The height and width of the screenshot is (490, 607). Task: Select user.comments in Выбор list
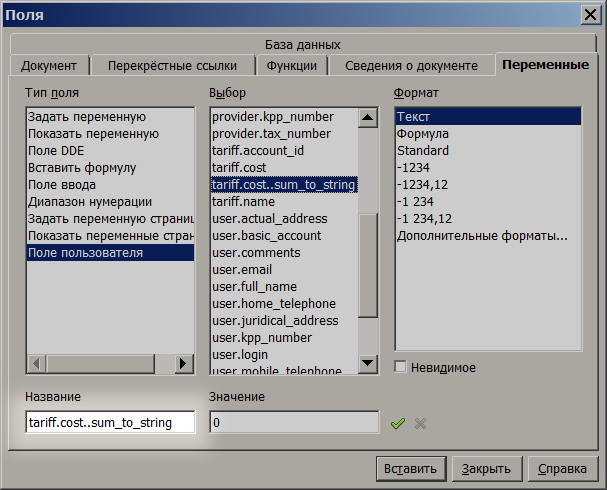[x=285, y=253]
